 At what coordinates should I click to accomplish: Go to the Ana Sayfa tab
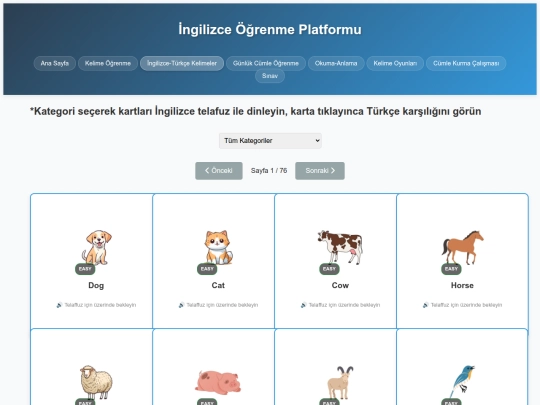pos(55,63)
